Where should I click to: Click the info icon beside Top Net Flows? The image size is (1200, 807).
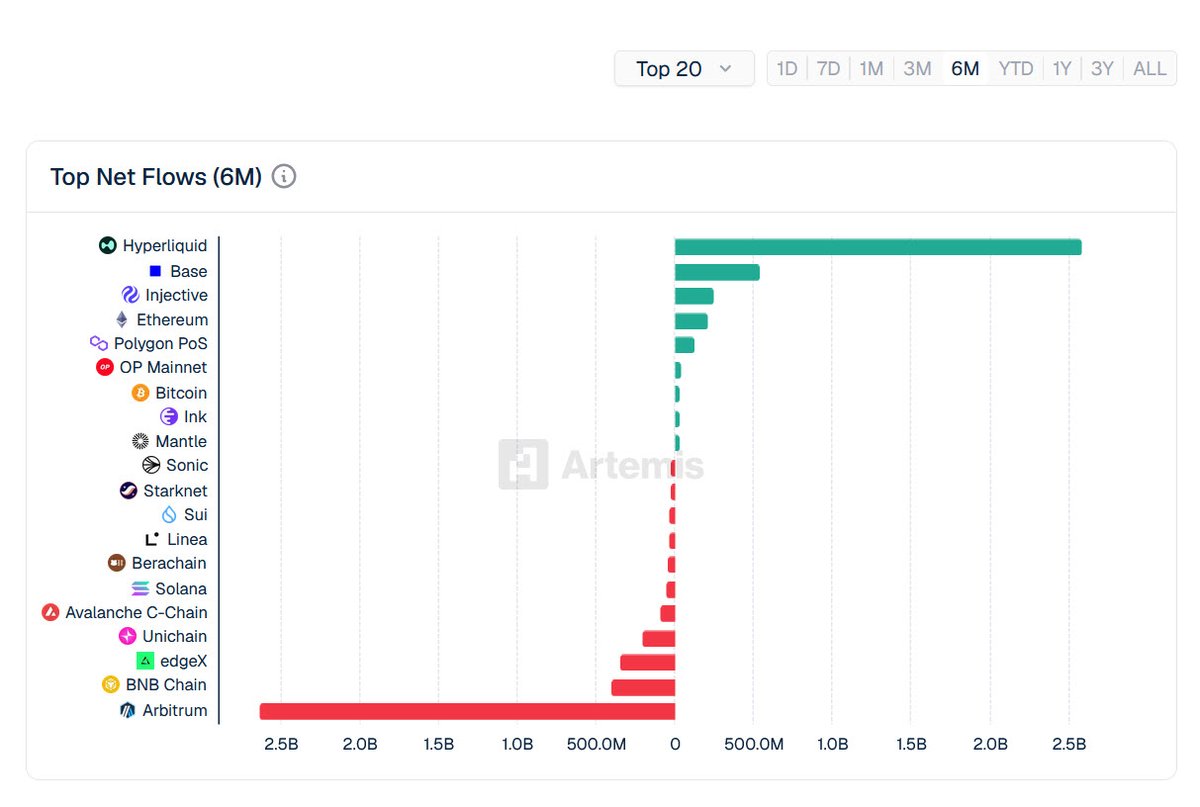(x=284, y=177)
